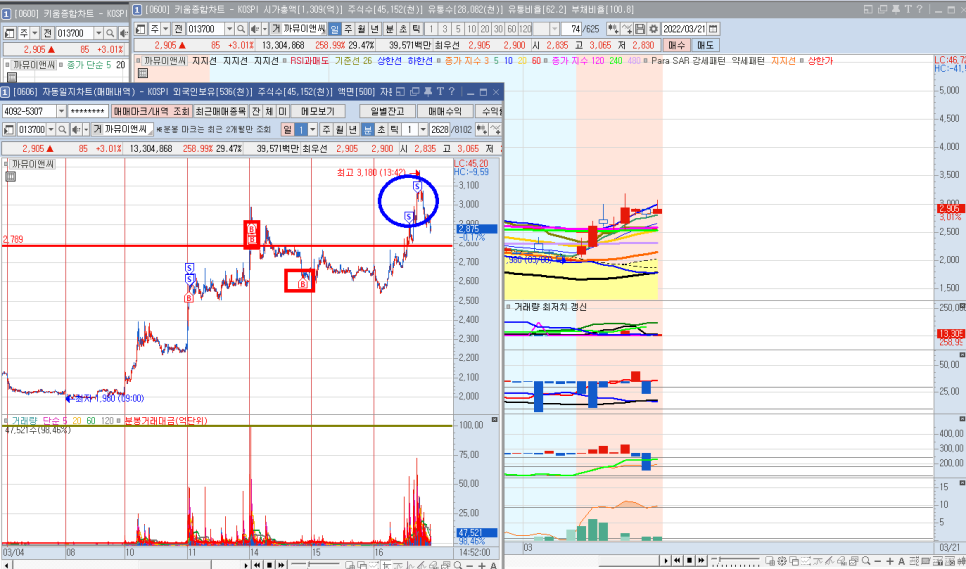Click minus zoom-out icon in the main chart bottom toolbar

pos(878,561)
